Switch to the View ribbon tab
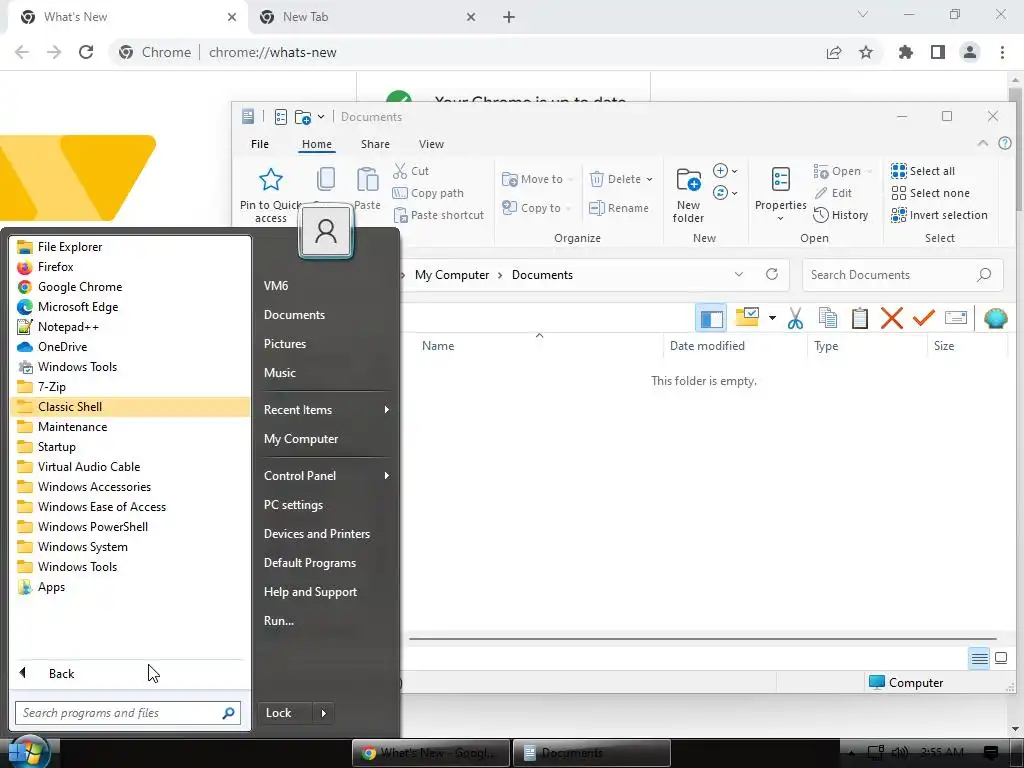Viewport: 1024px width, 768px height. (431, 144)
